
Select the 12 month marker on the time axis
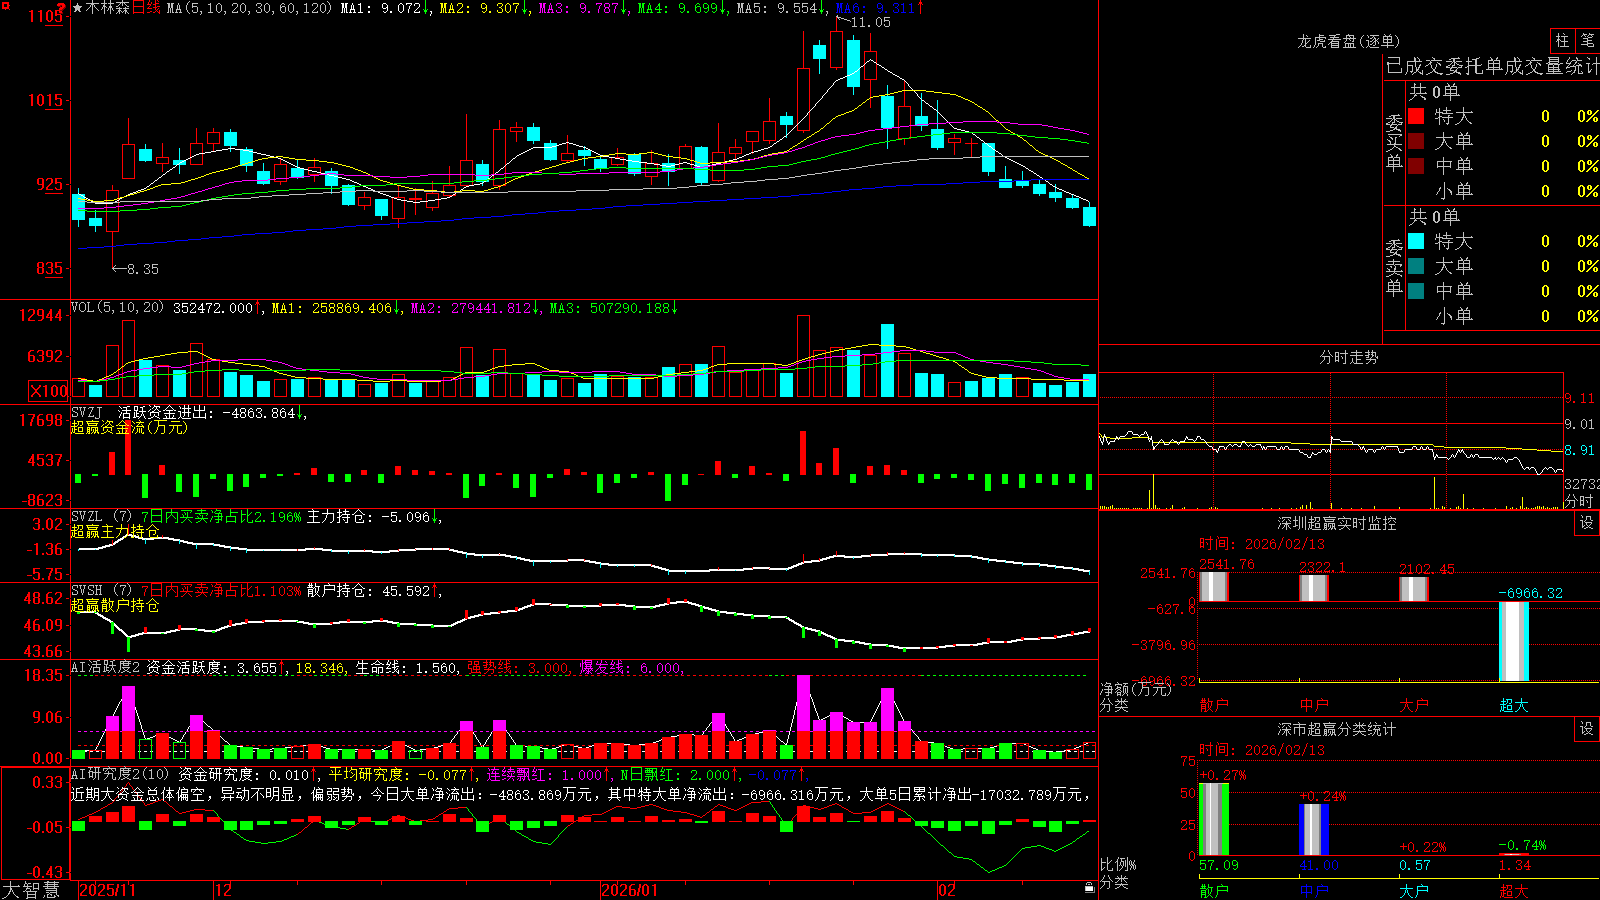point(223,890)
